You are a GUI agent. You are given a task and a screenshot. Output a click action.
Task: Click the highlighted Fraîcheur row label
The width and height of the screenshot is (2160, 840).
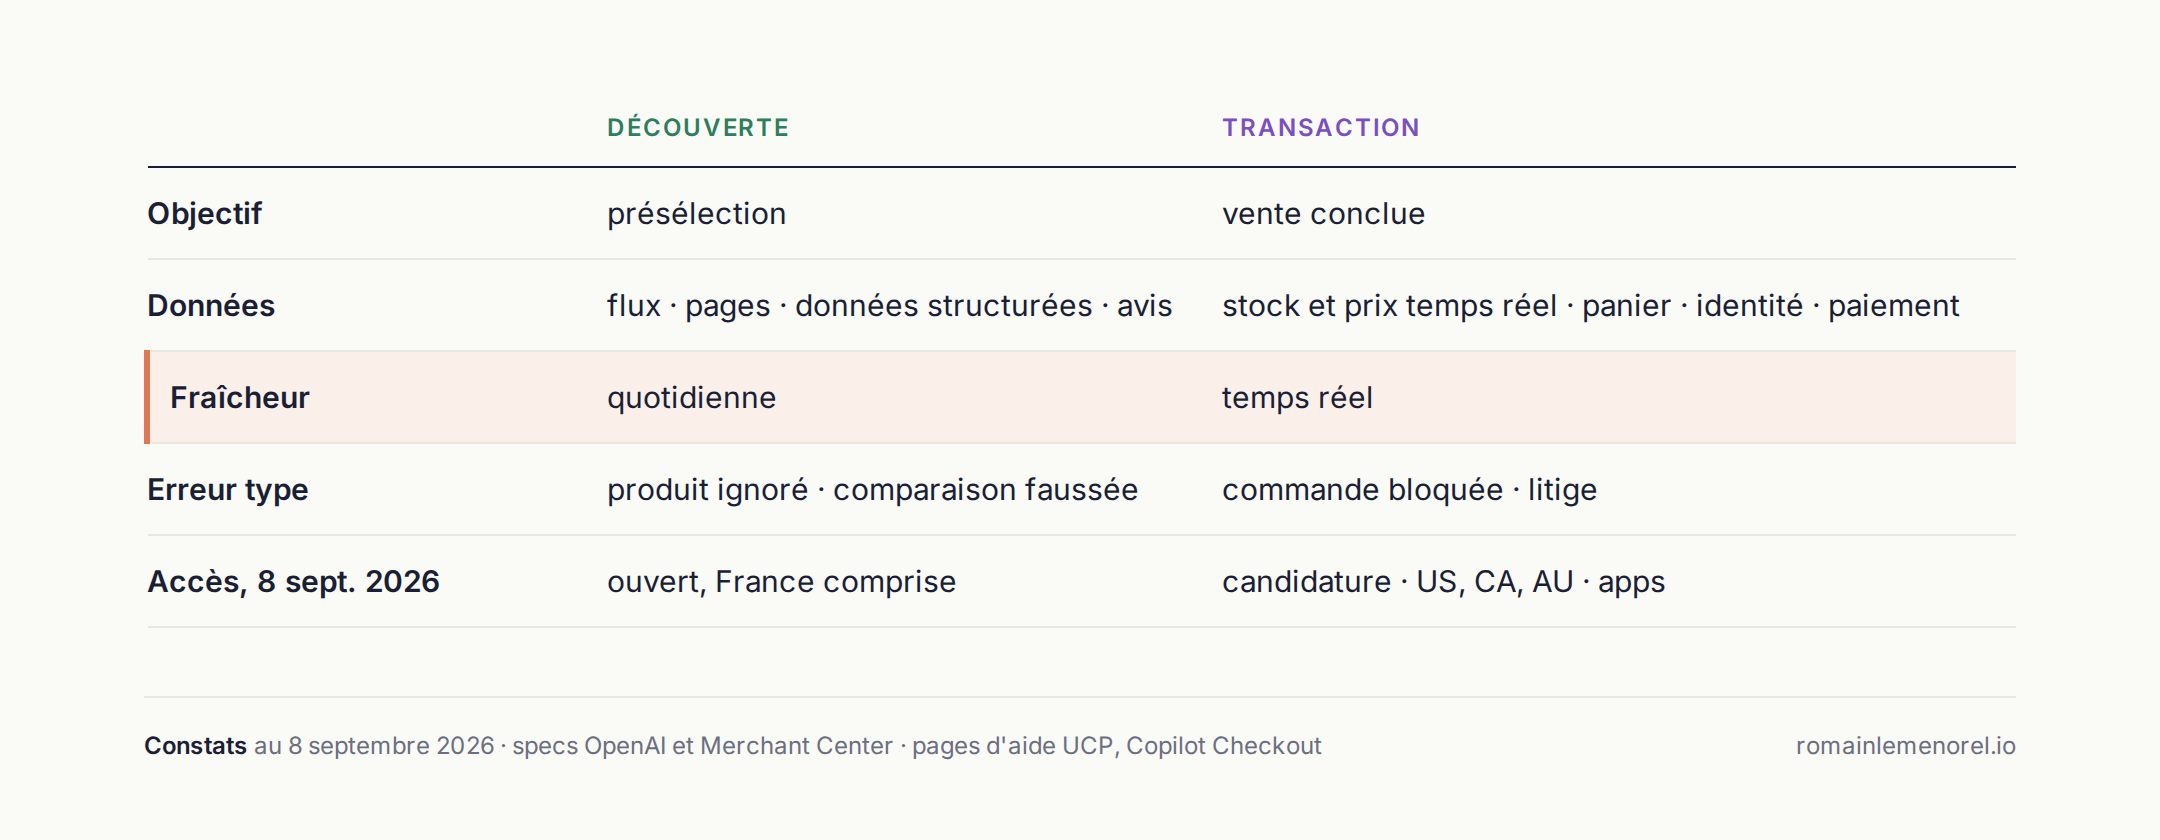240,397
